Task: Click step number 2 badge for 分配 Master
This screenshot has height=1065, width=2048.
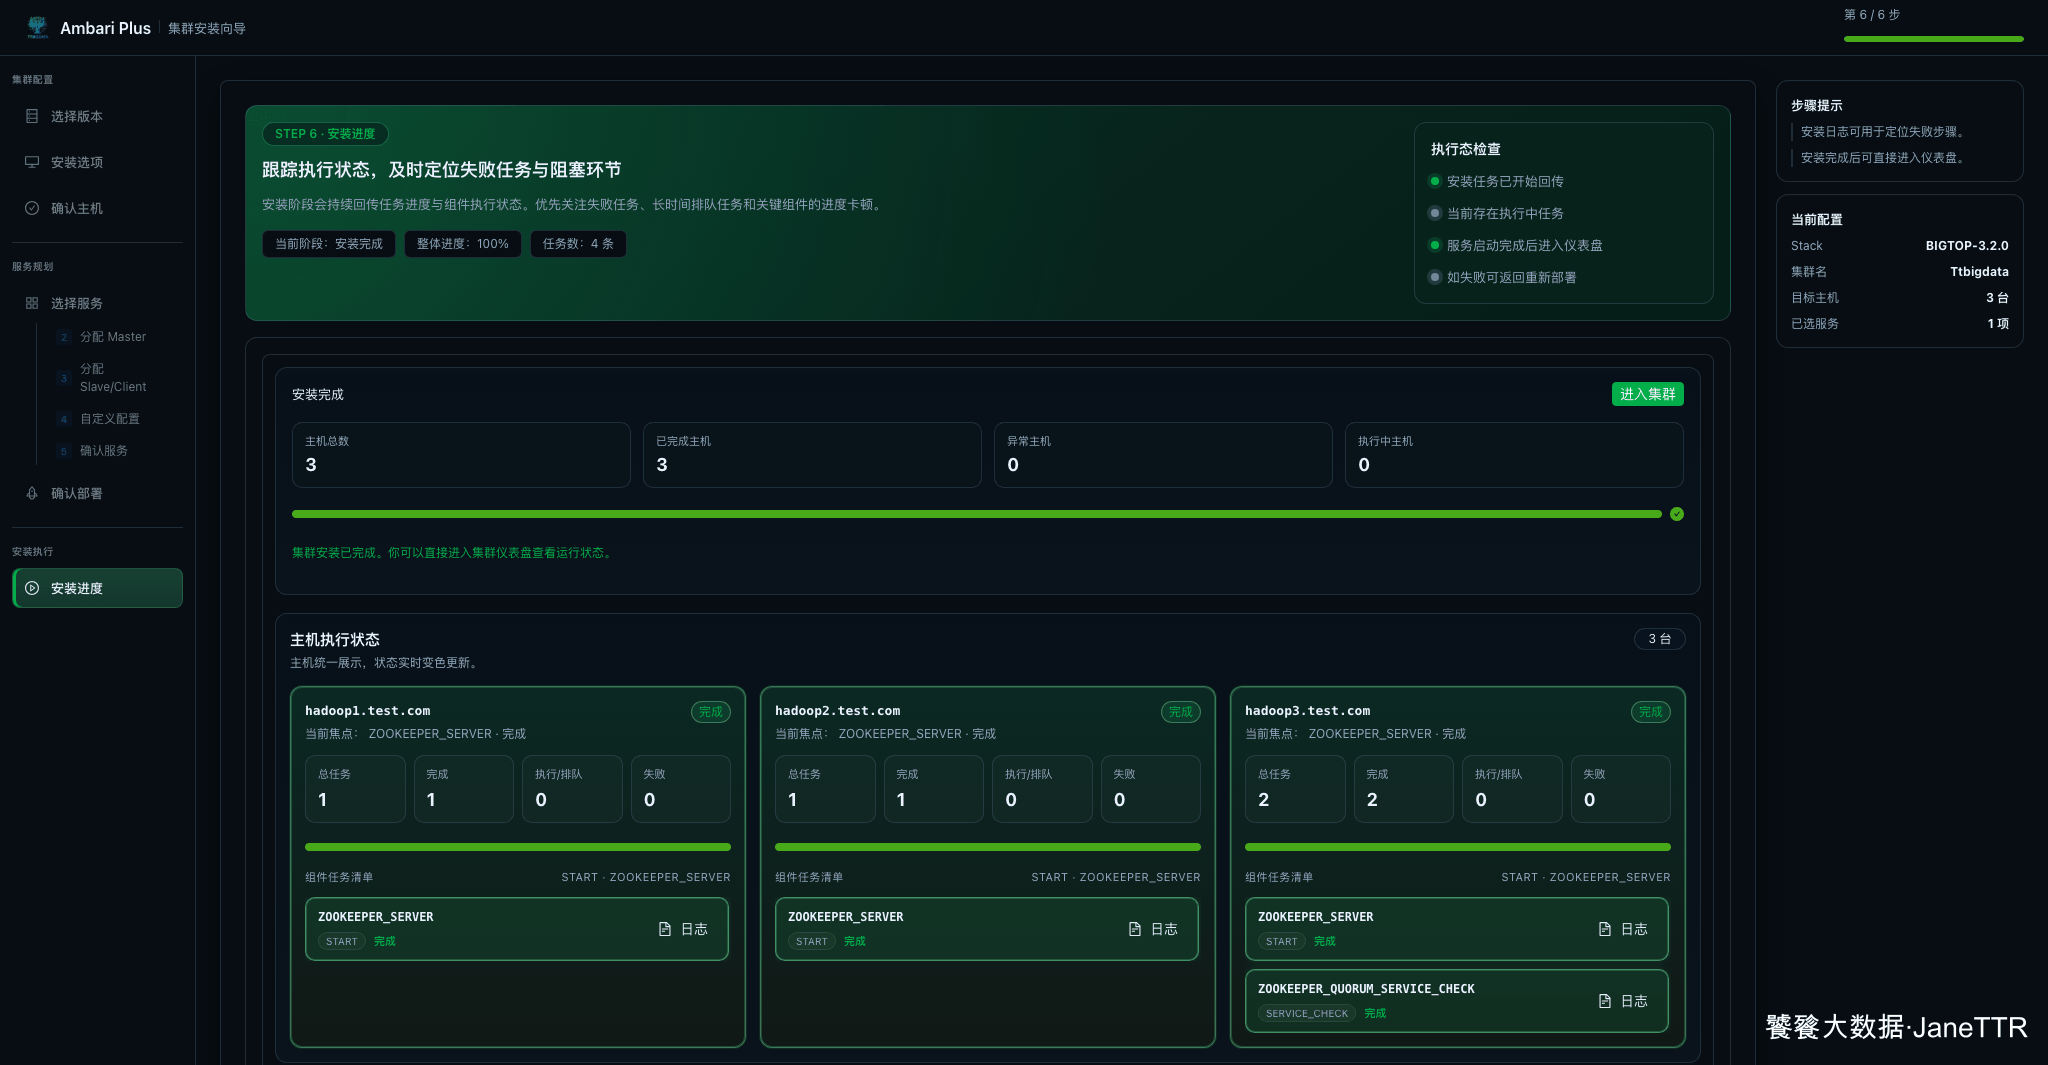Action: click(64, 337)
